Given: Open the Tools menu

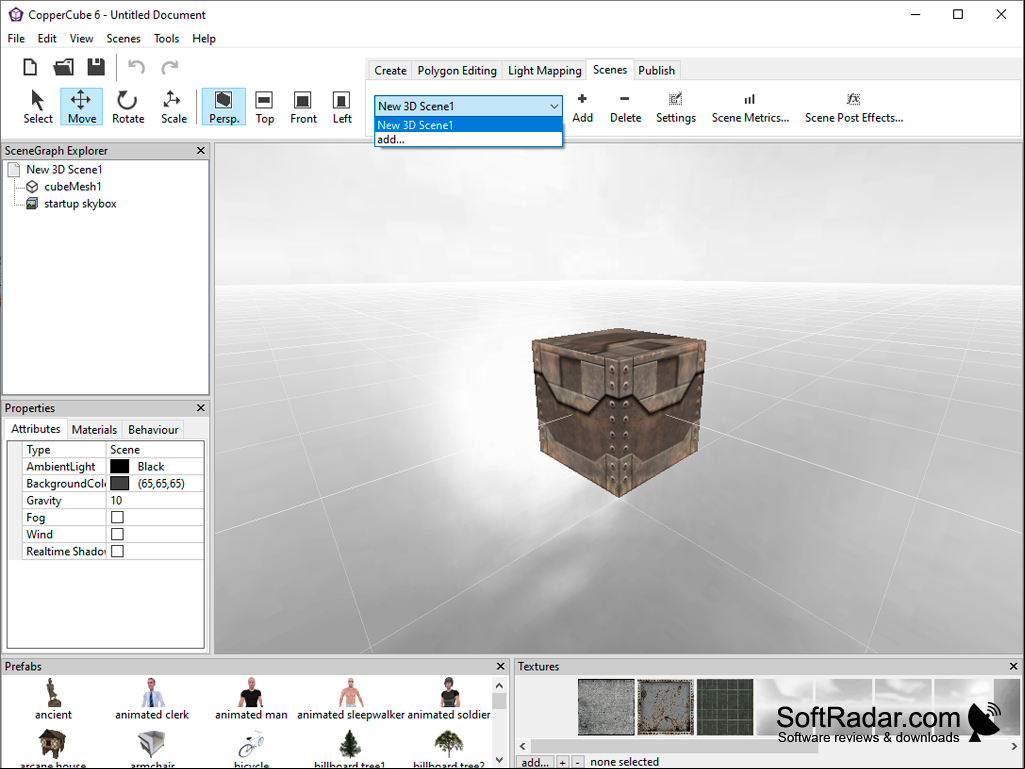Looking at the screenshot, I should (166, 39).
